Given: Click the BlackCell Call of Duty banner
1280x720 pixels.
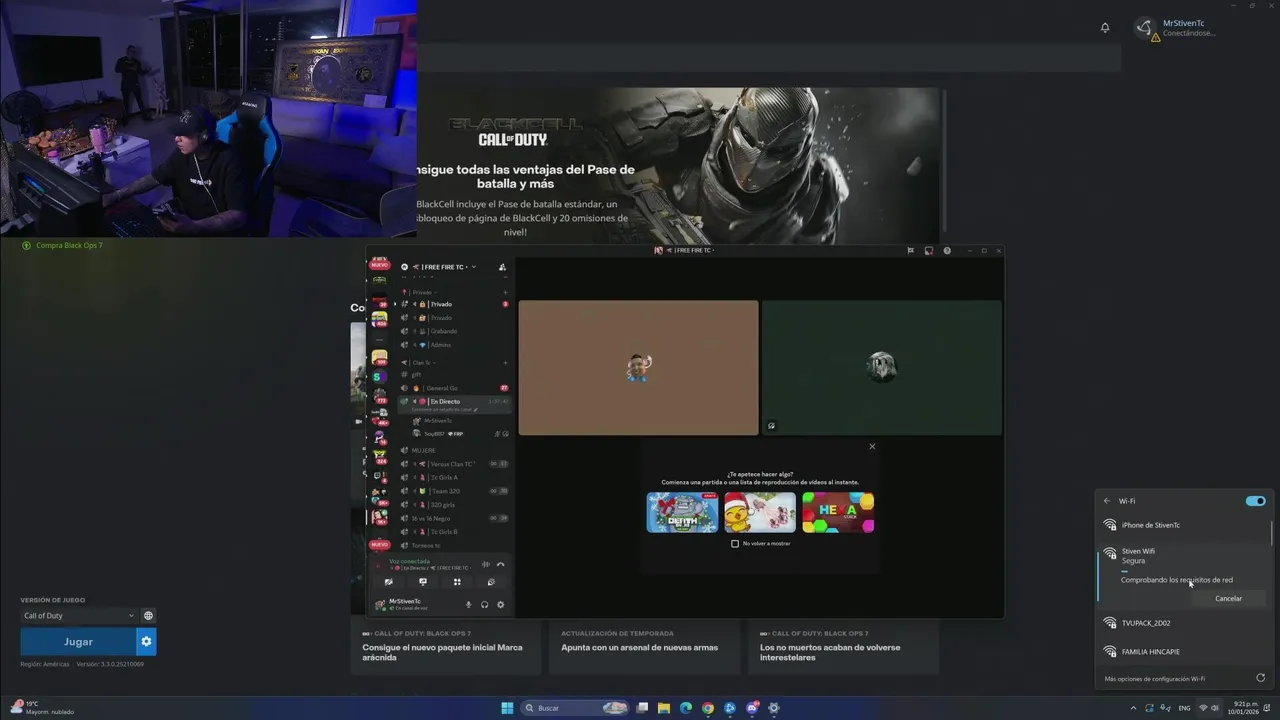Looking at the screenshot, I should coord(679,166).
